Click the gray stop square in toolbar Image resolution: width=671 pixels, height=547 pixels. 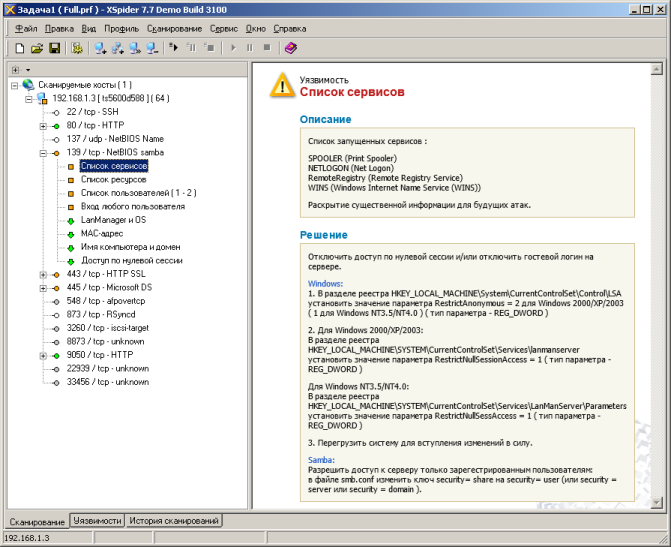point(267,48)
